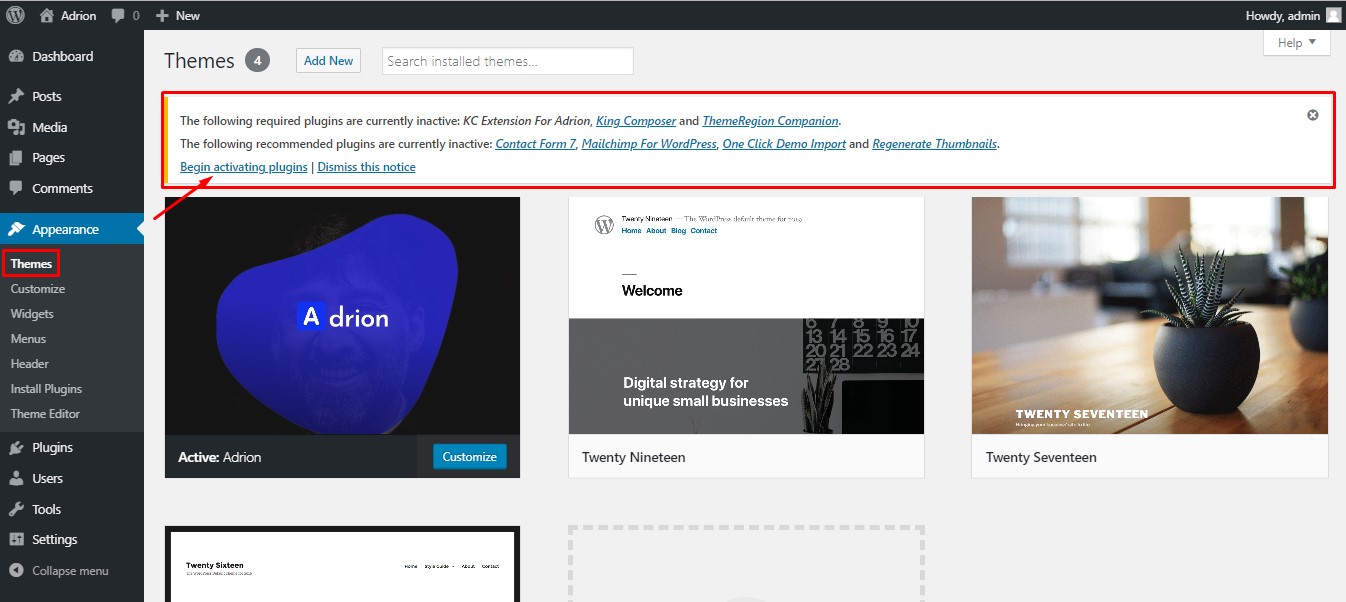
Task: Click Collapse menu text
Action: [70, 571]
